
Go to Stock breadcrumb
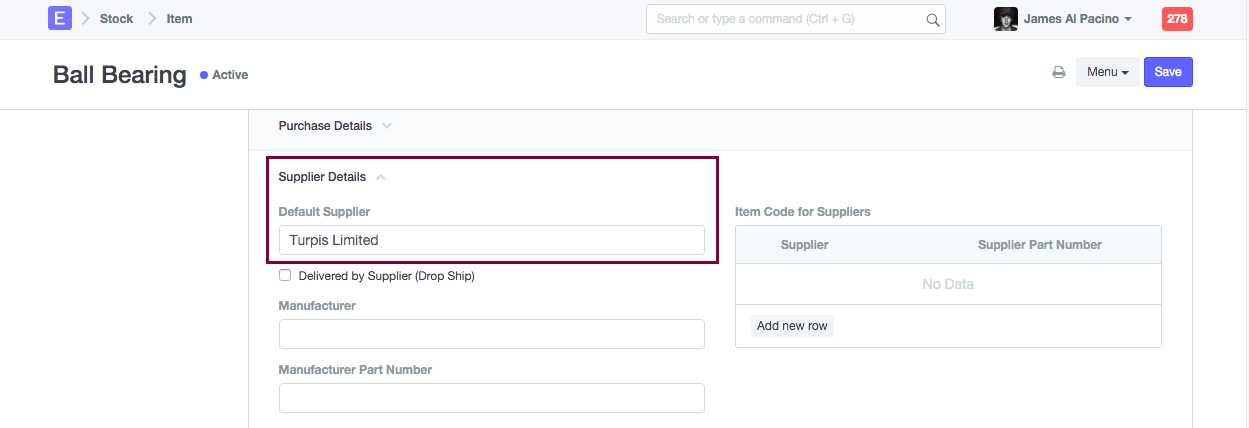pyautogui.click(x=116, y=19)
